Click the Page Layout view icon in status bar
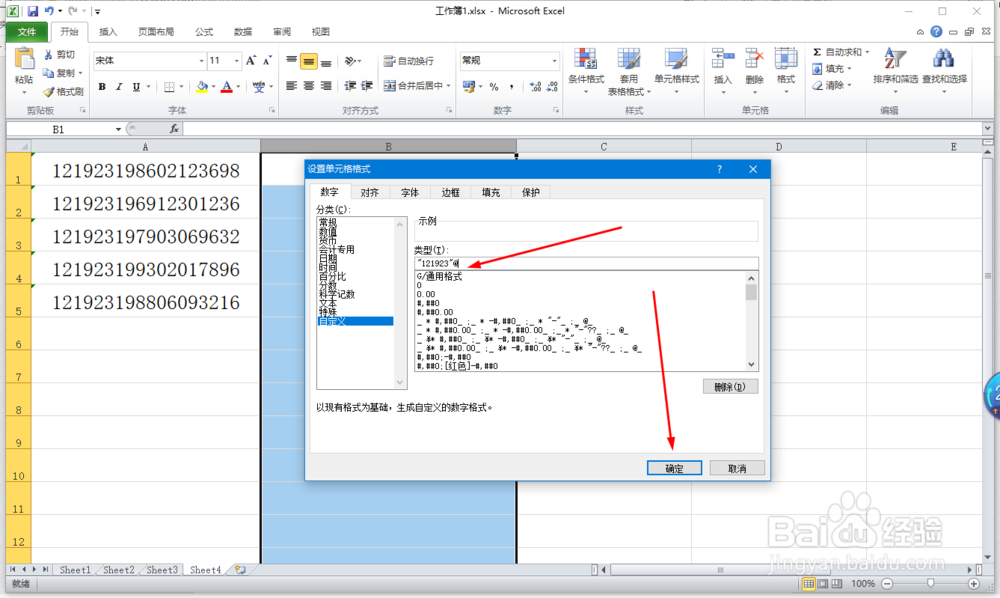 [823, 583]
